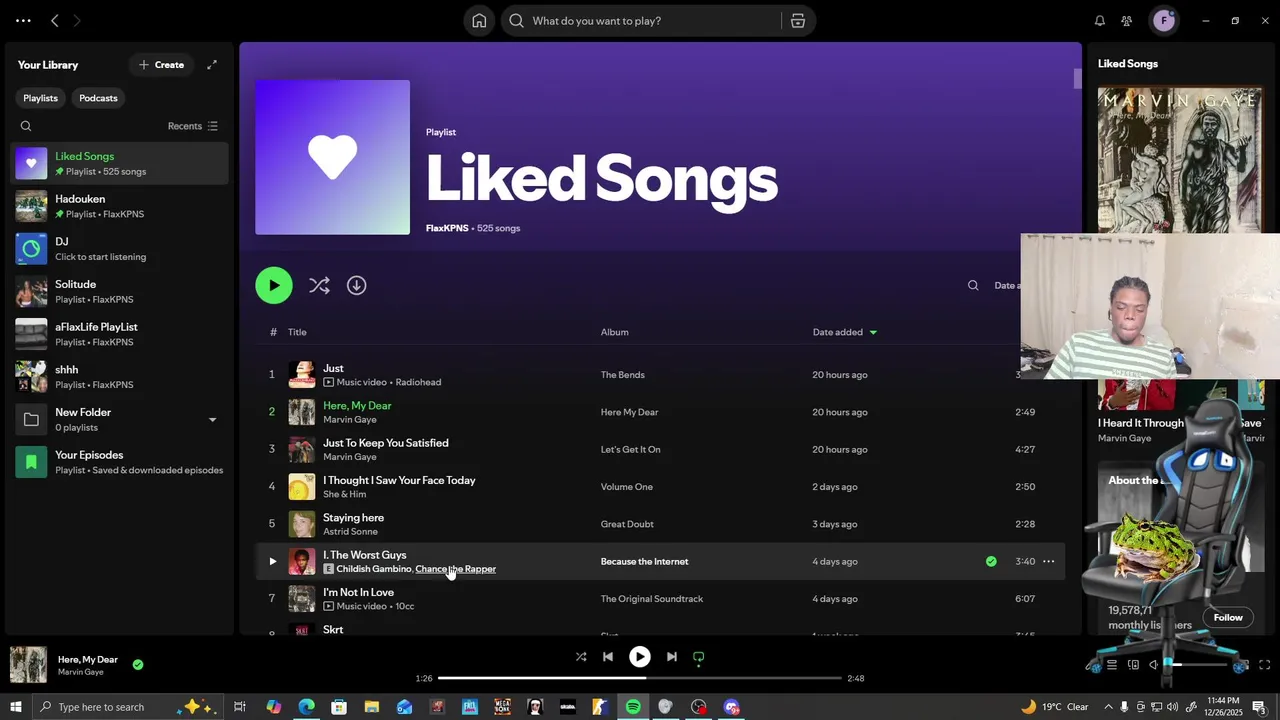Open Connect to a device icon
This screenshot has height=720, width=1280.
pos(1133,665)
